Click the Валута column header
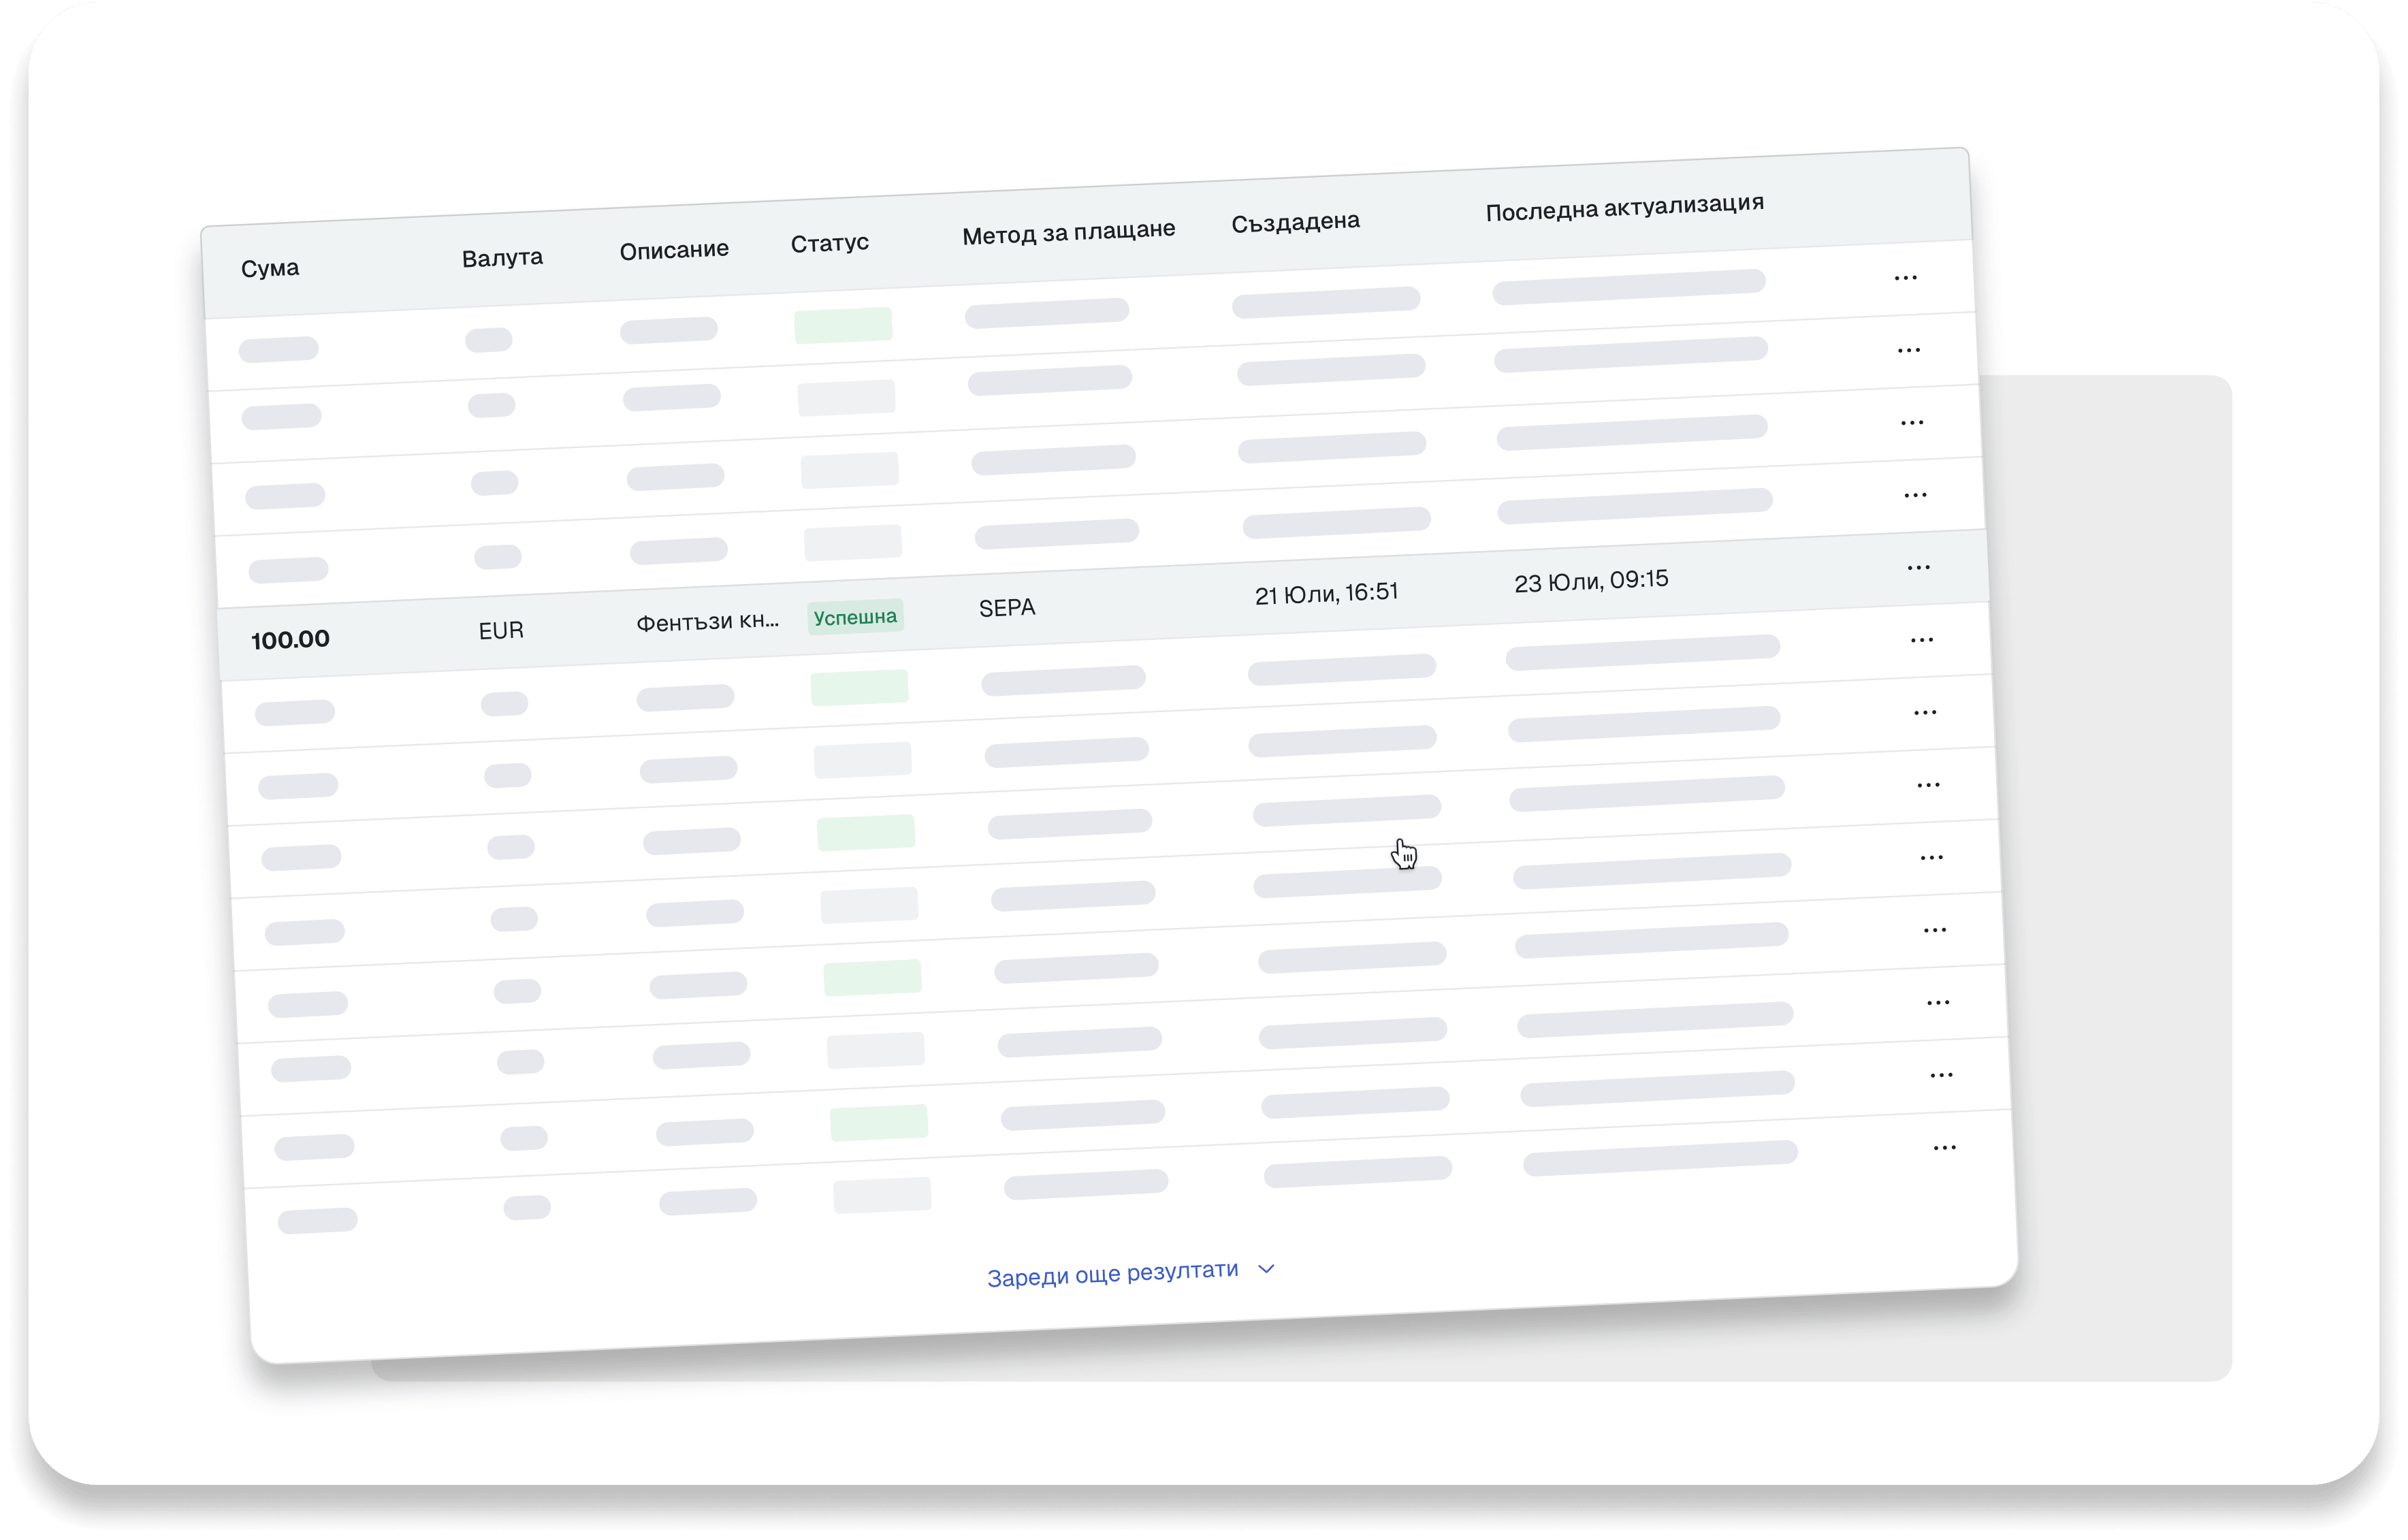 pyautogui.click(x=502, y=258)
